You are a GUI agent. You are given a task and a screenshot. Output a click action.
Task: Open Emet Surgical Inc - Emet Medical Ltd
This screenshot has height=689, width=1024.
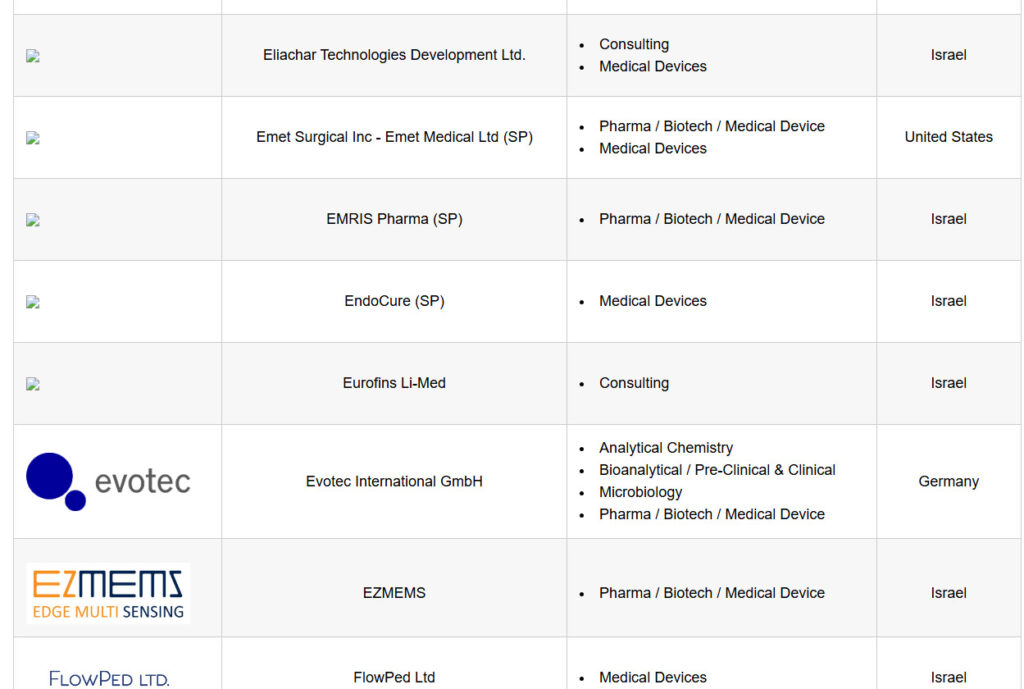(x=394, y=137)
